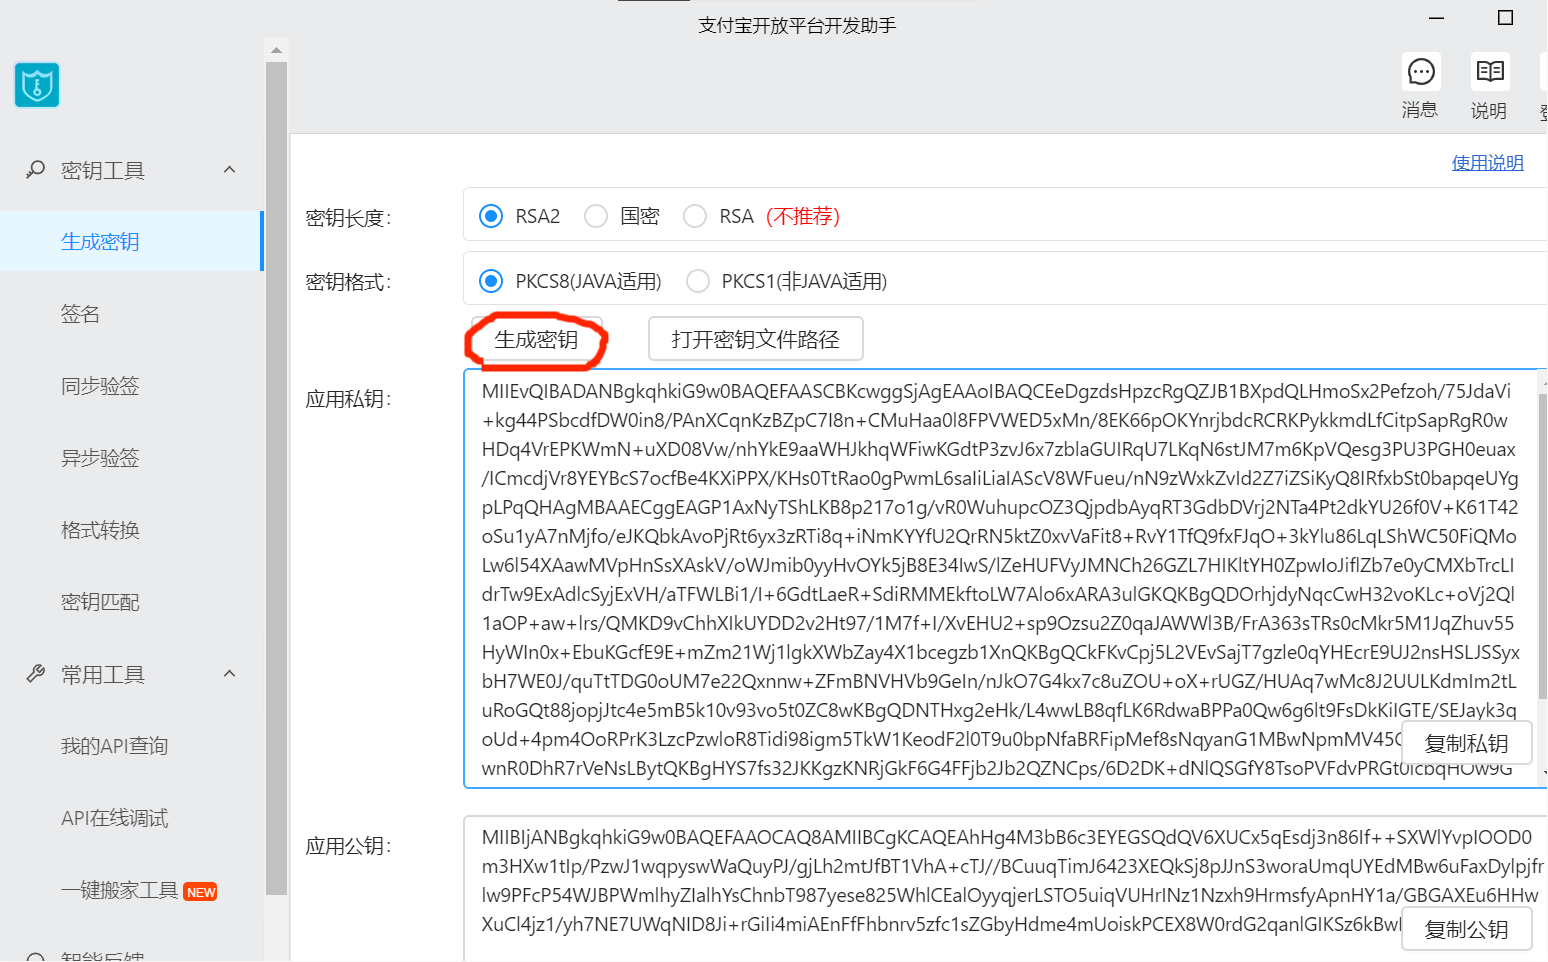Image resolution: width=1548 pixels, height=962 pixels.
Task: Click the private key box scrollbar
Action: click(x=1543, y=545)
